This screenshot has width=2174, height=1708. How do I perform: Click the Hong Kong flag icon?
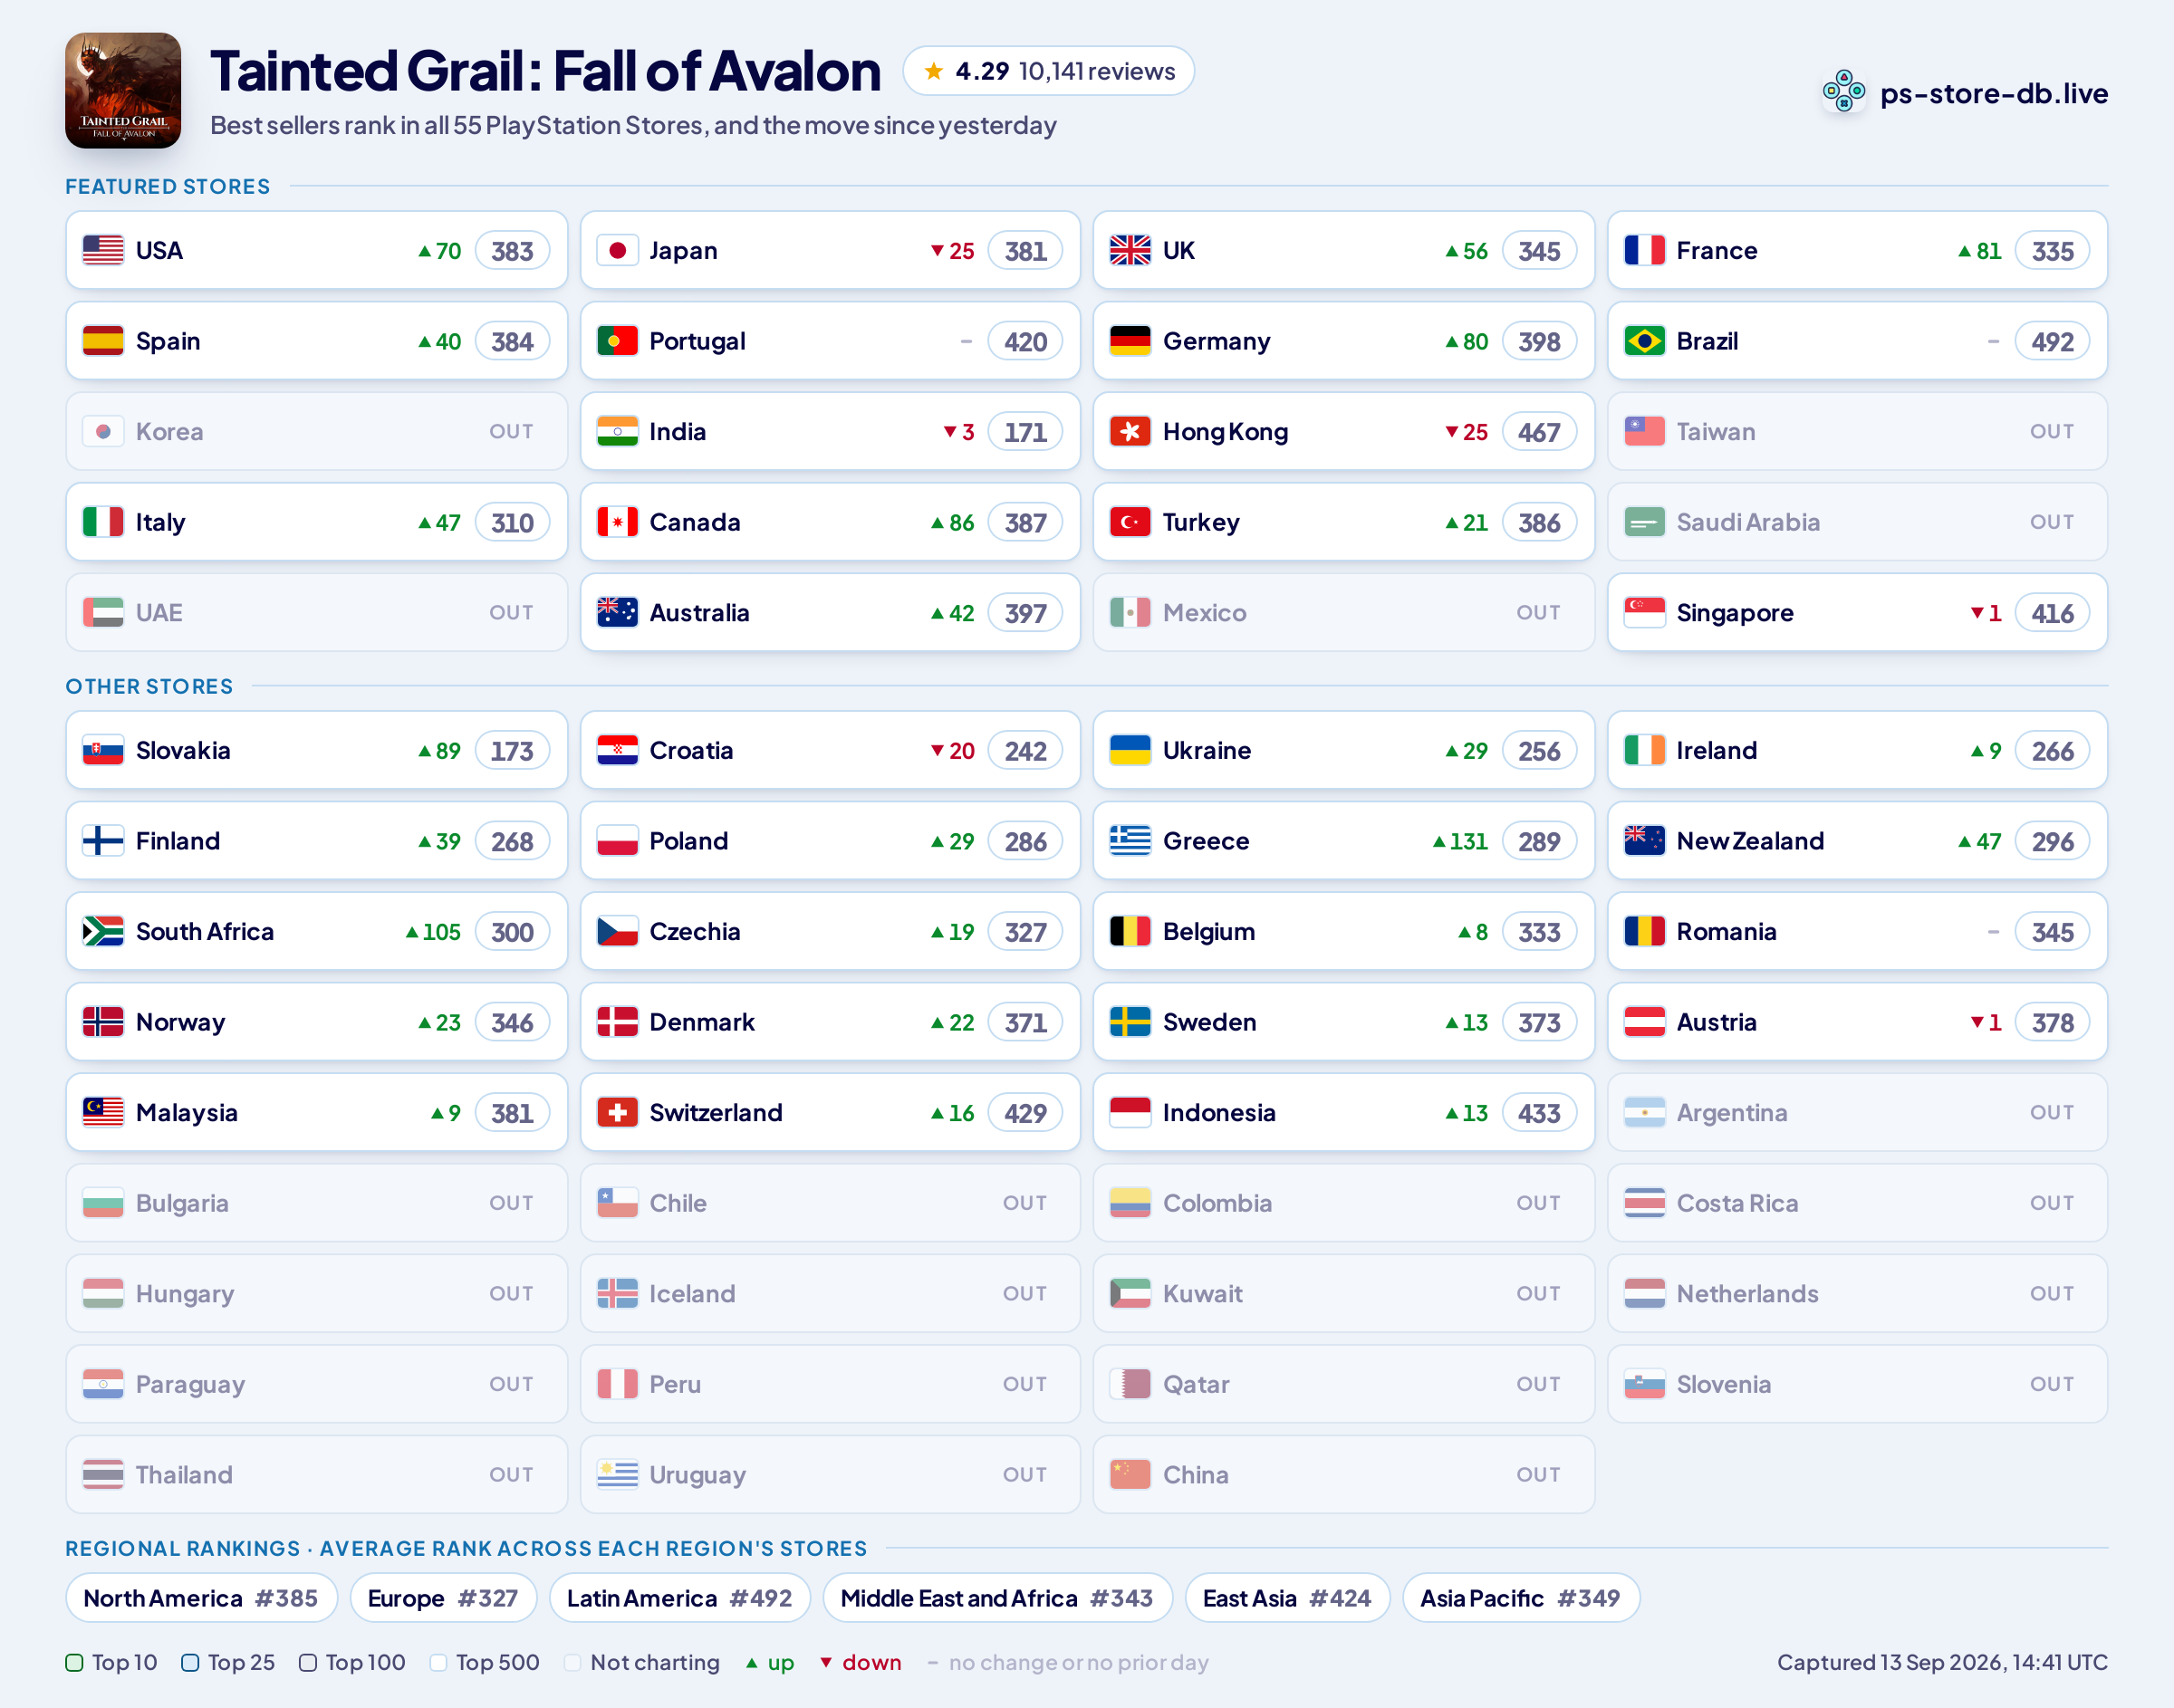tap(1130, 431)
